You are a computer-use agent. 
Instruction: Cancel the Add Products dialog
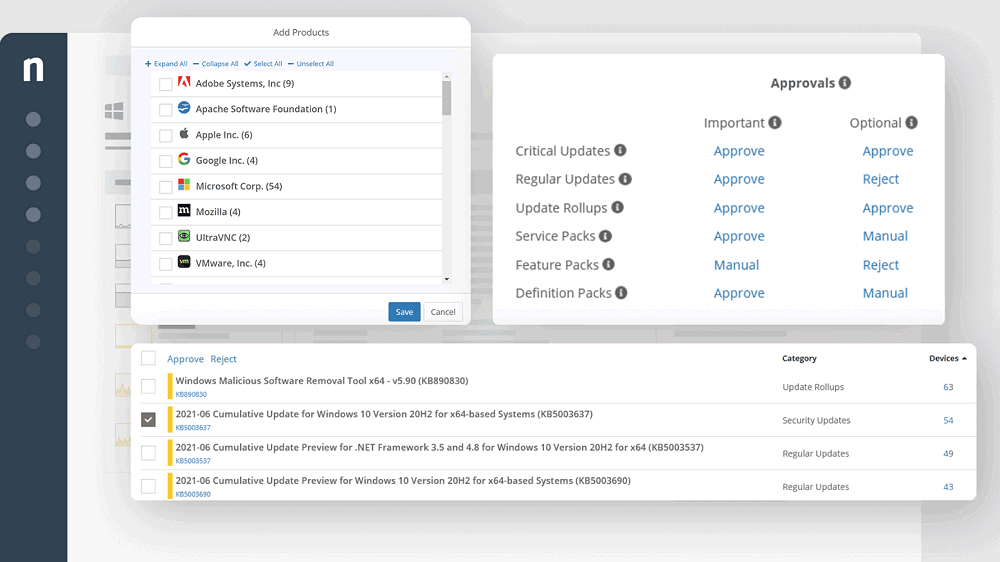443,311
